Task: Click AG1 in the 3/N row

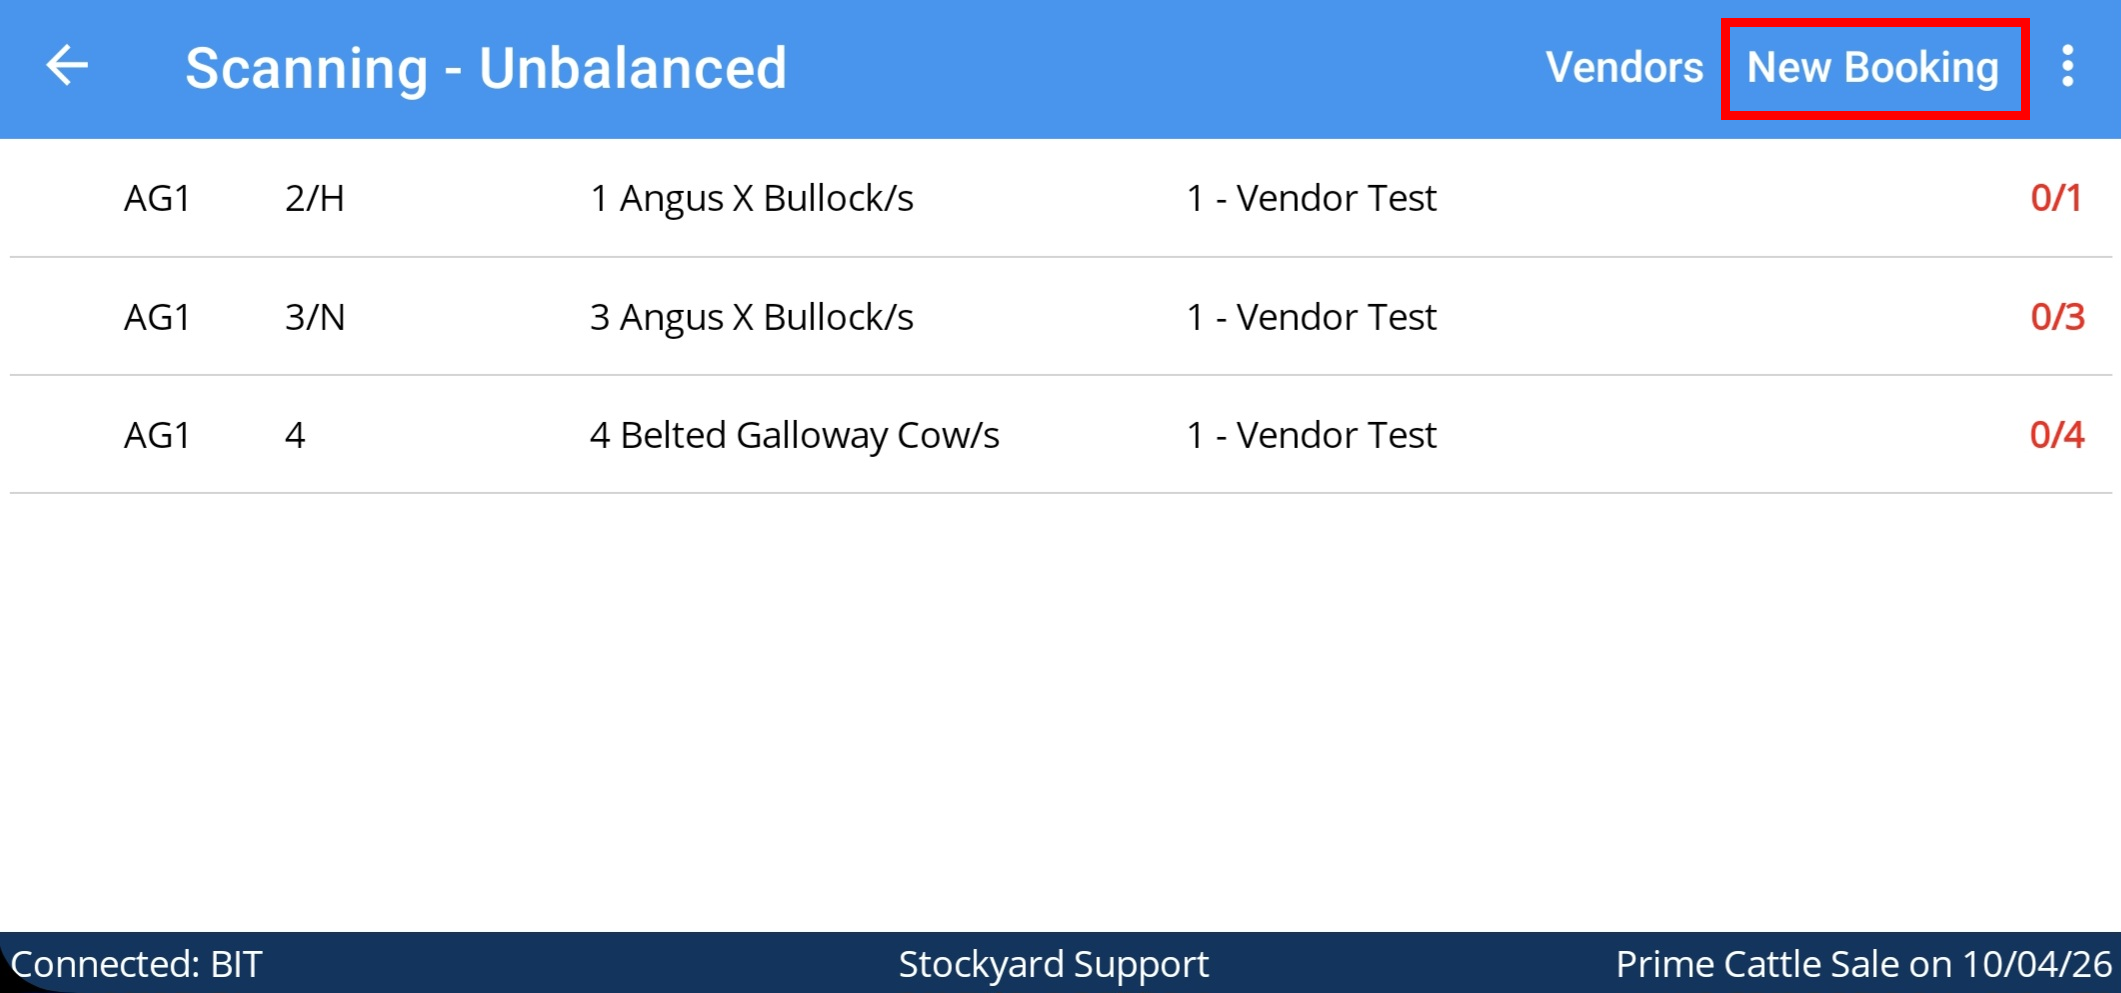Action: (157, 317)
